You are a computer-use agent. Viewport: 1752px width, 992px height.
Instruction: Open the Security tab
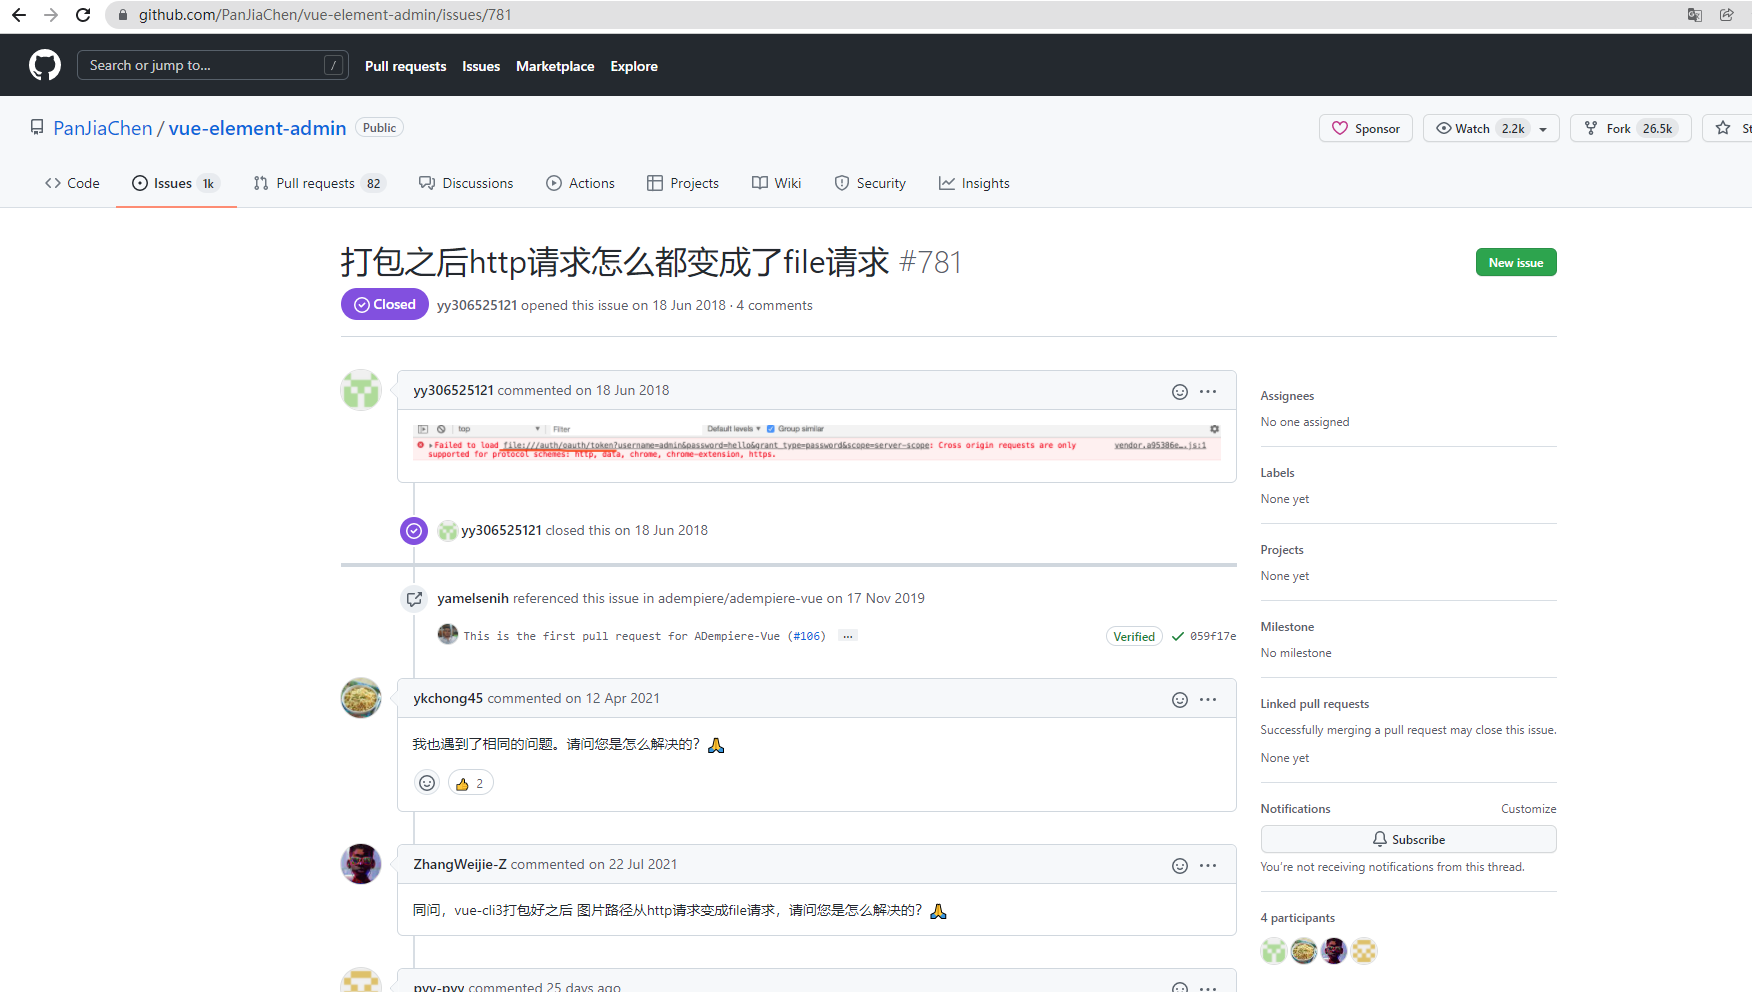click(x=870, y=183)
